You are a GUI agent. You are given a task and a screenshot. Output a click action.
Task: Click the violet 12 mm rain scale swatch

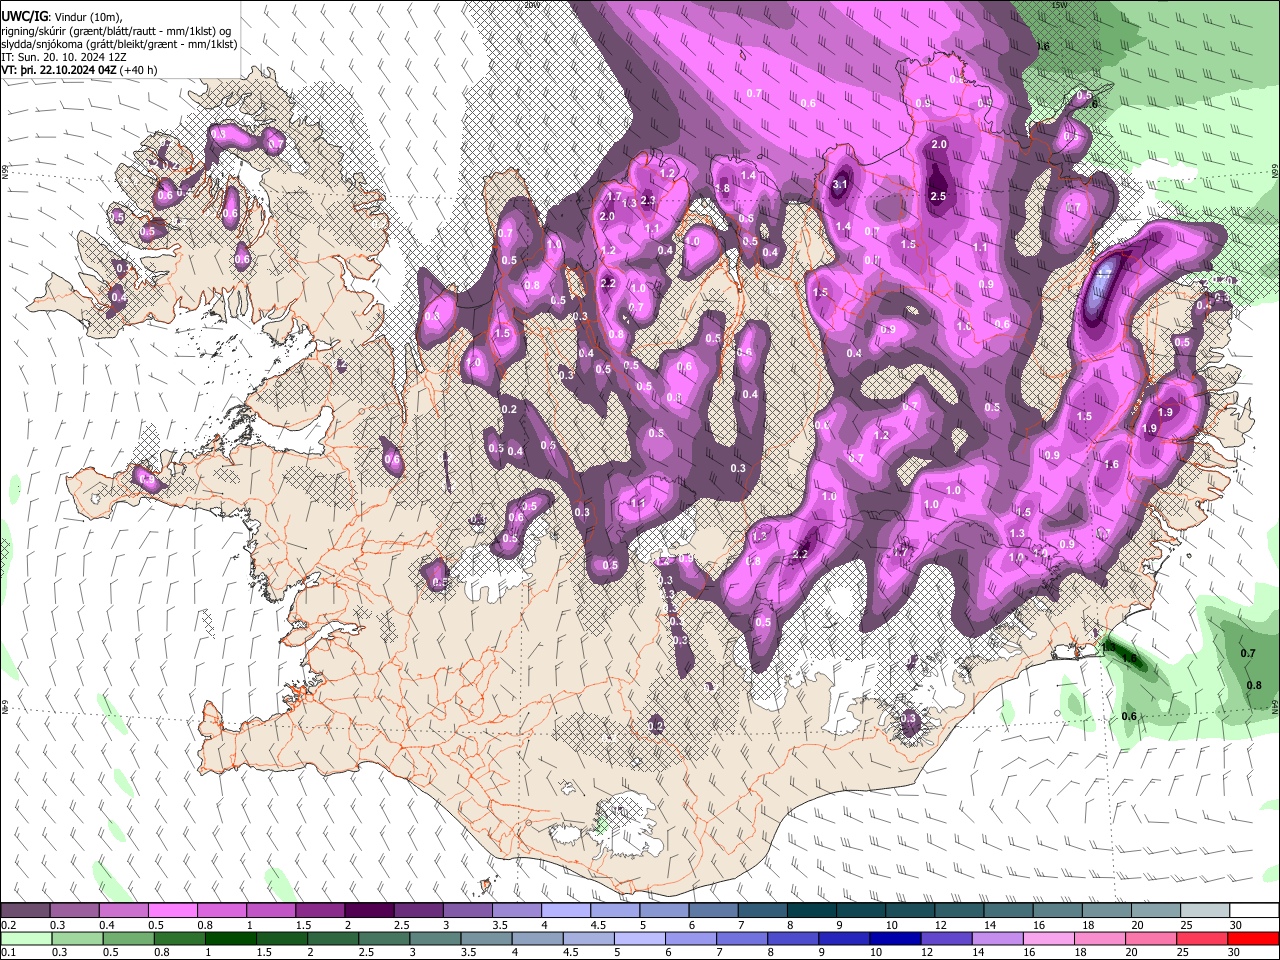(x=947, y=938)
